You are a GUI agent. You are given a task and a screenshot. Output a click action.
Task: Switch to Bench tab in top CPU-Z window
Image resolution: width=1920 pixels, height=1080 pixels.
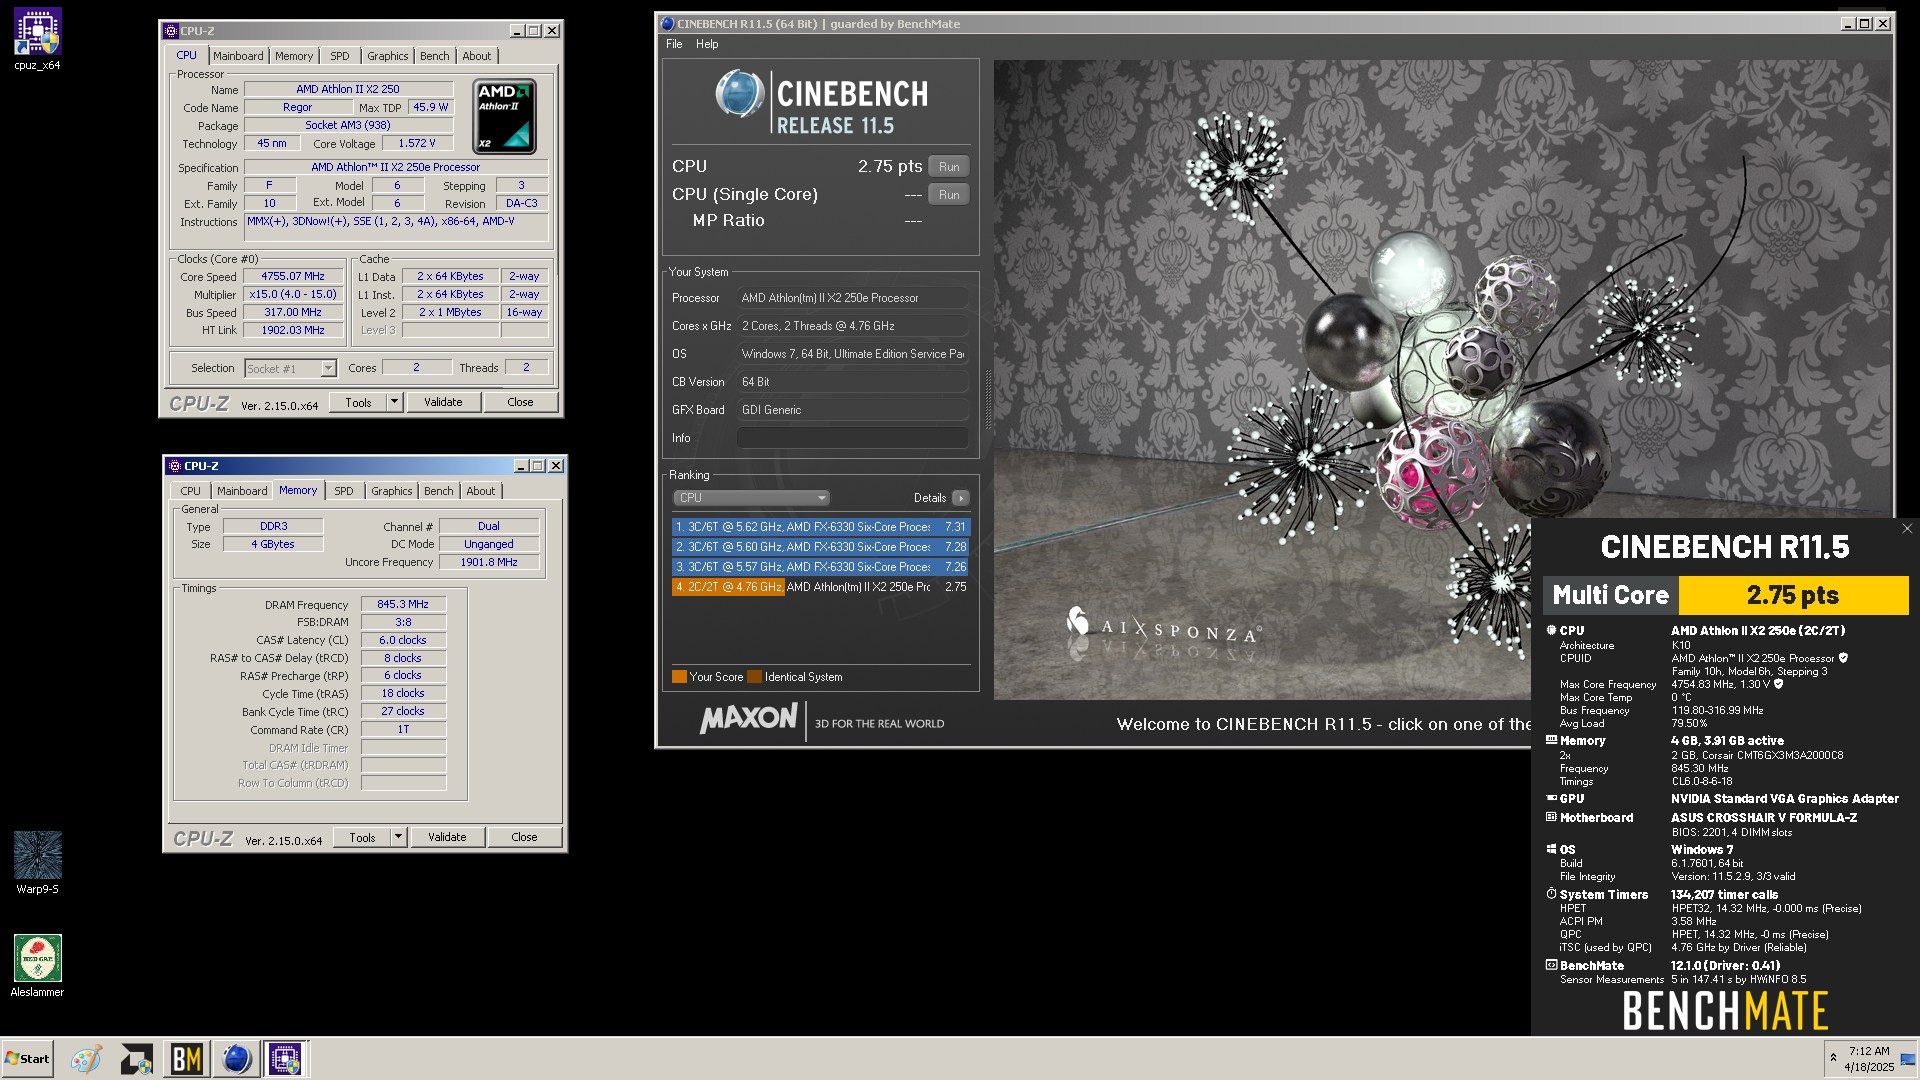pos(434,56)
